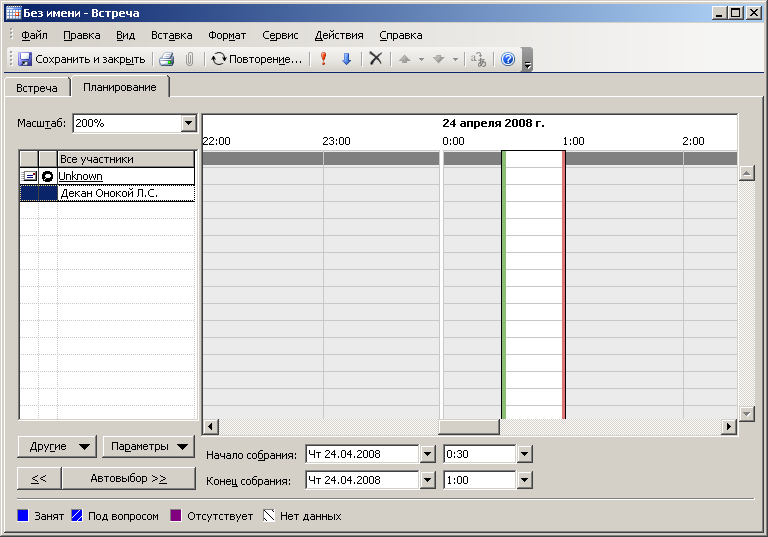
Task: Set low importance with blue arrow
Action: click(346, 59)
